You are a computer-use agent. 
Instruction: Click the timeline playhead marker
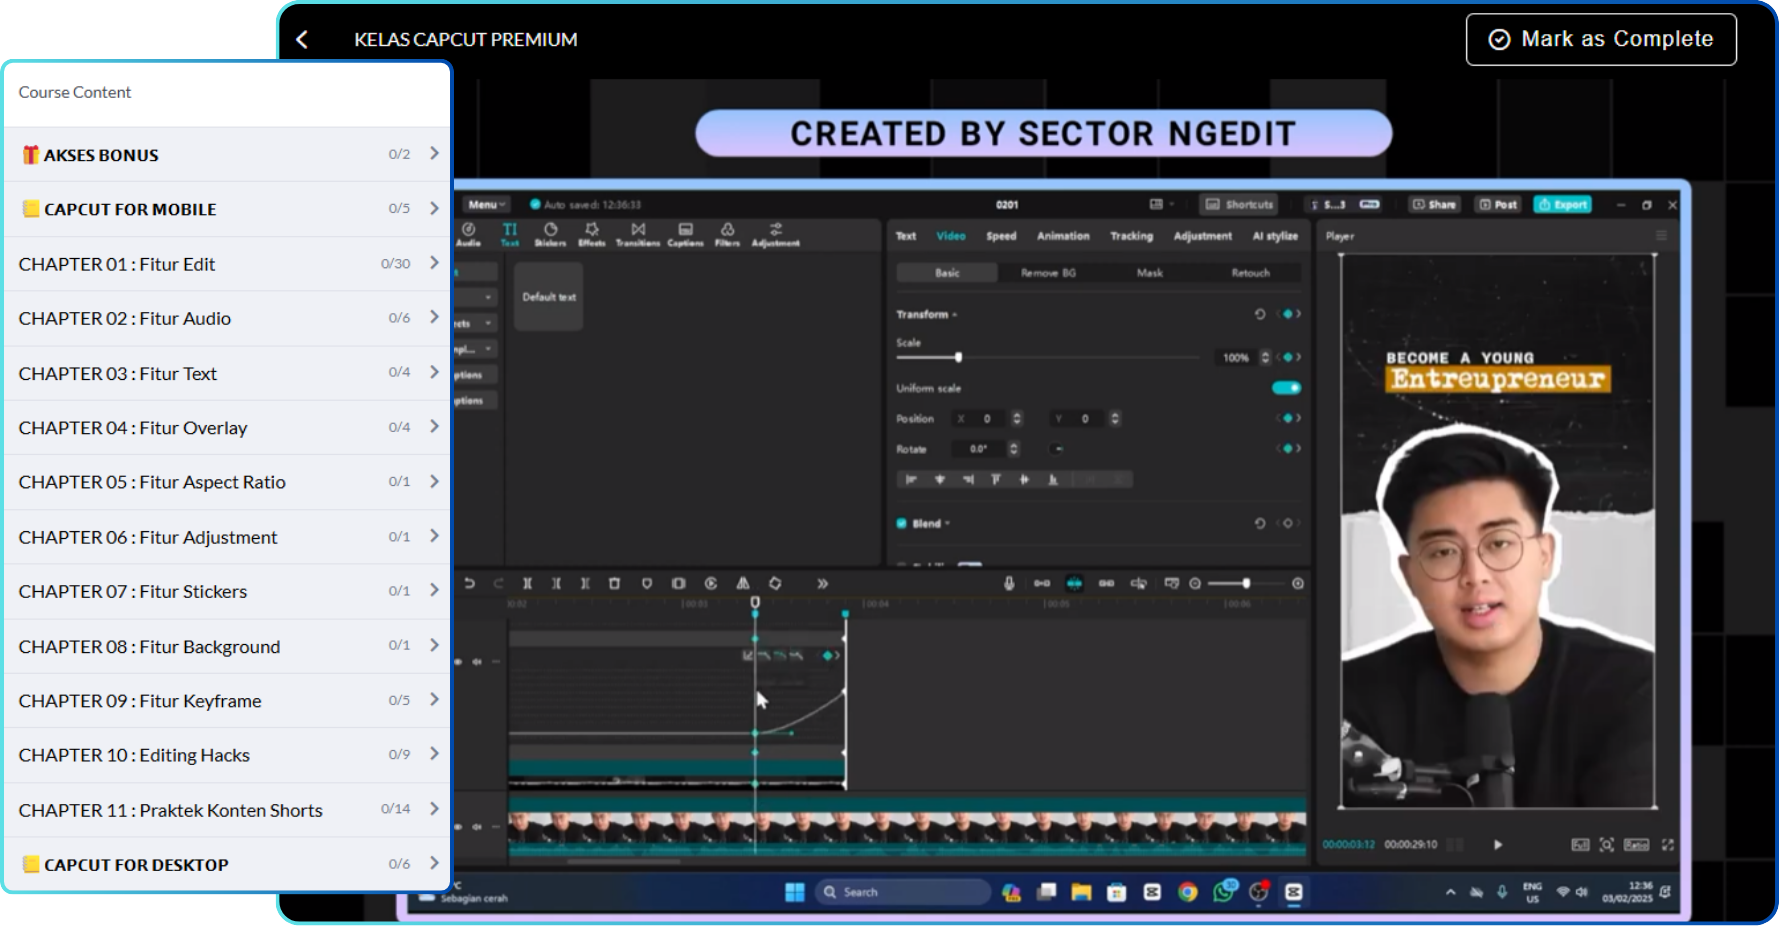click(755, 602)
